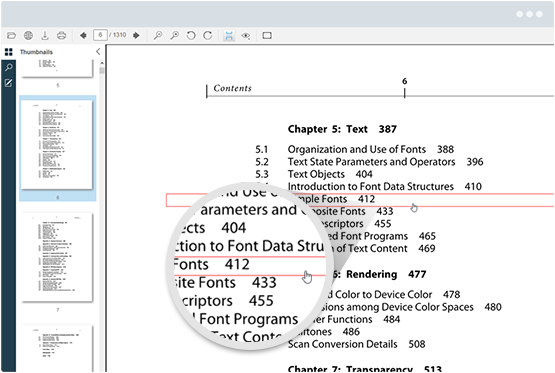Select page 7 thumbnail
Screen dimensions: 555x373
click(x=57, y=257)
